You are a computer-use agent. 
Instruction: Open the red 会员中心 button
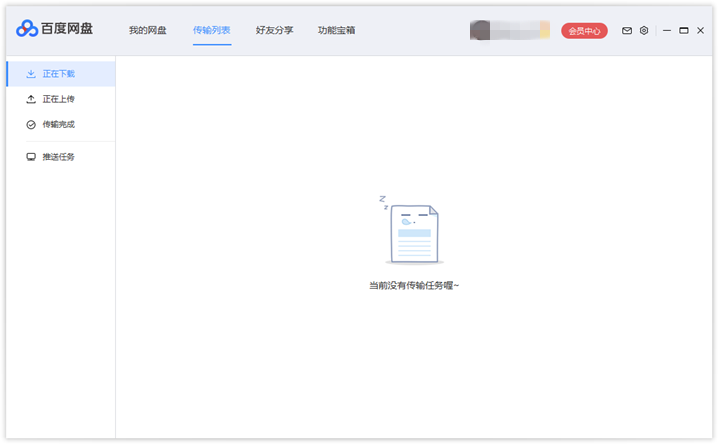pos(584,31)
